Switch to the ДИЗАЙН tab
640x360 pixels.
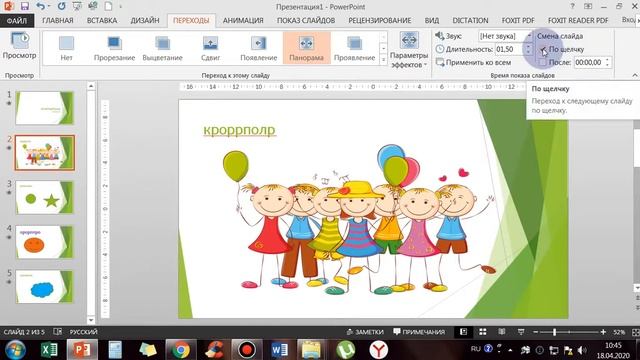coord(145,20)
